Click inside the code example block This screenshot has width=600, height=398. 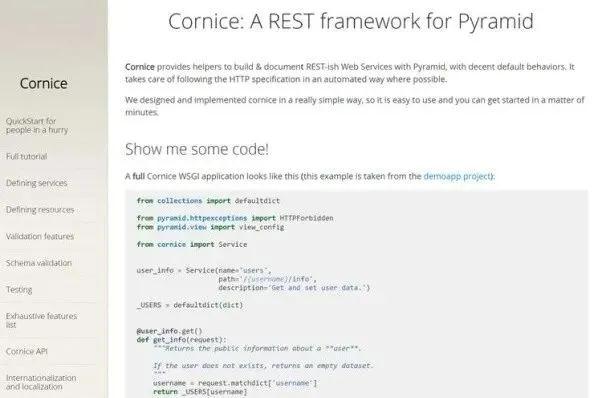356,294
